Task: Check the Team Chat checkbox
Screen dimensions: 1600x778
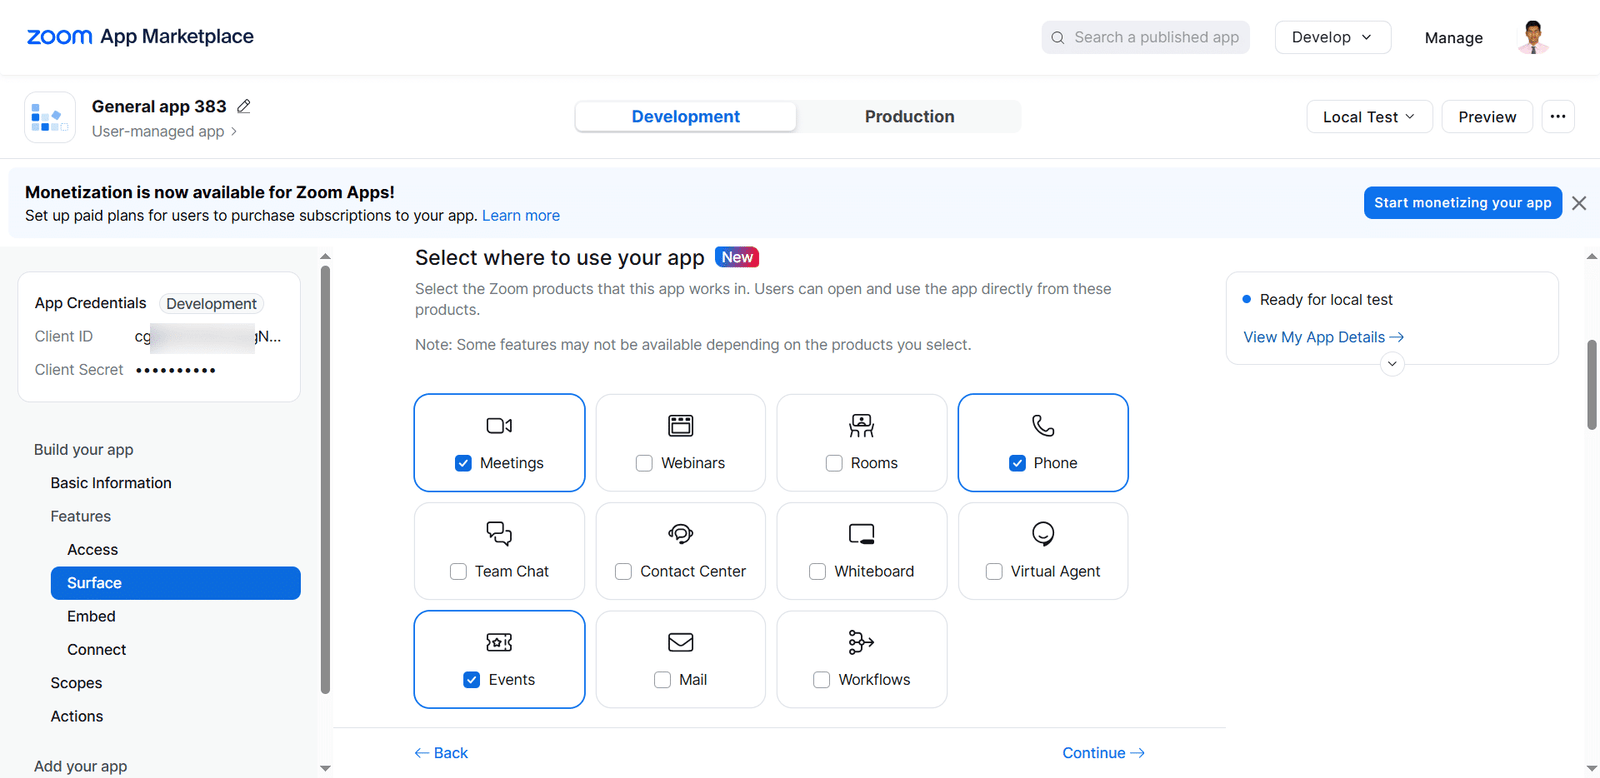Action: click(458, 571)
